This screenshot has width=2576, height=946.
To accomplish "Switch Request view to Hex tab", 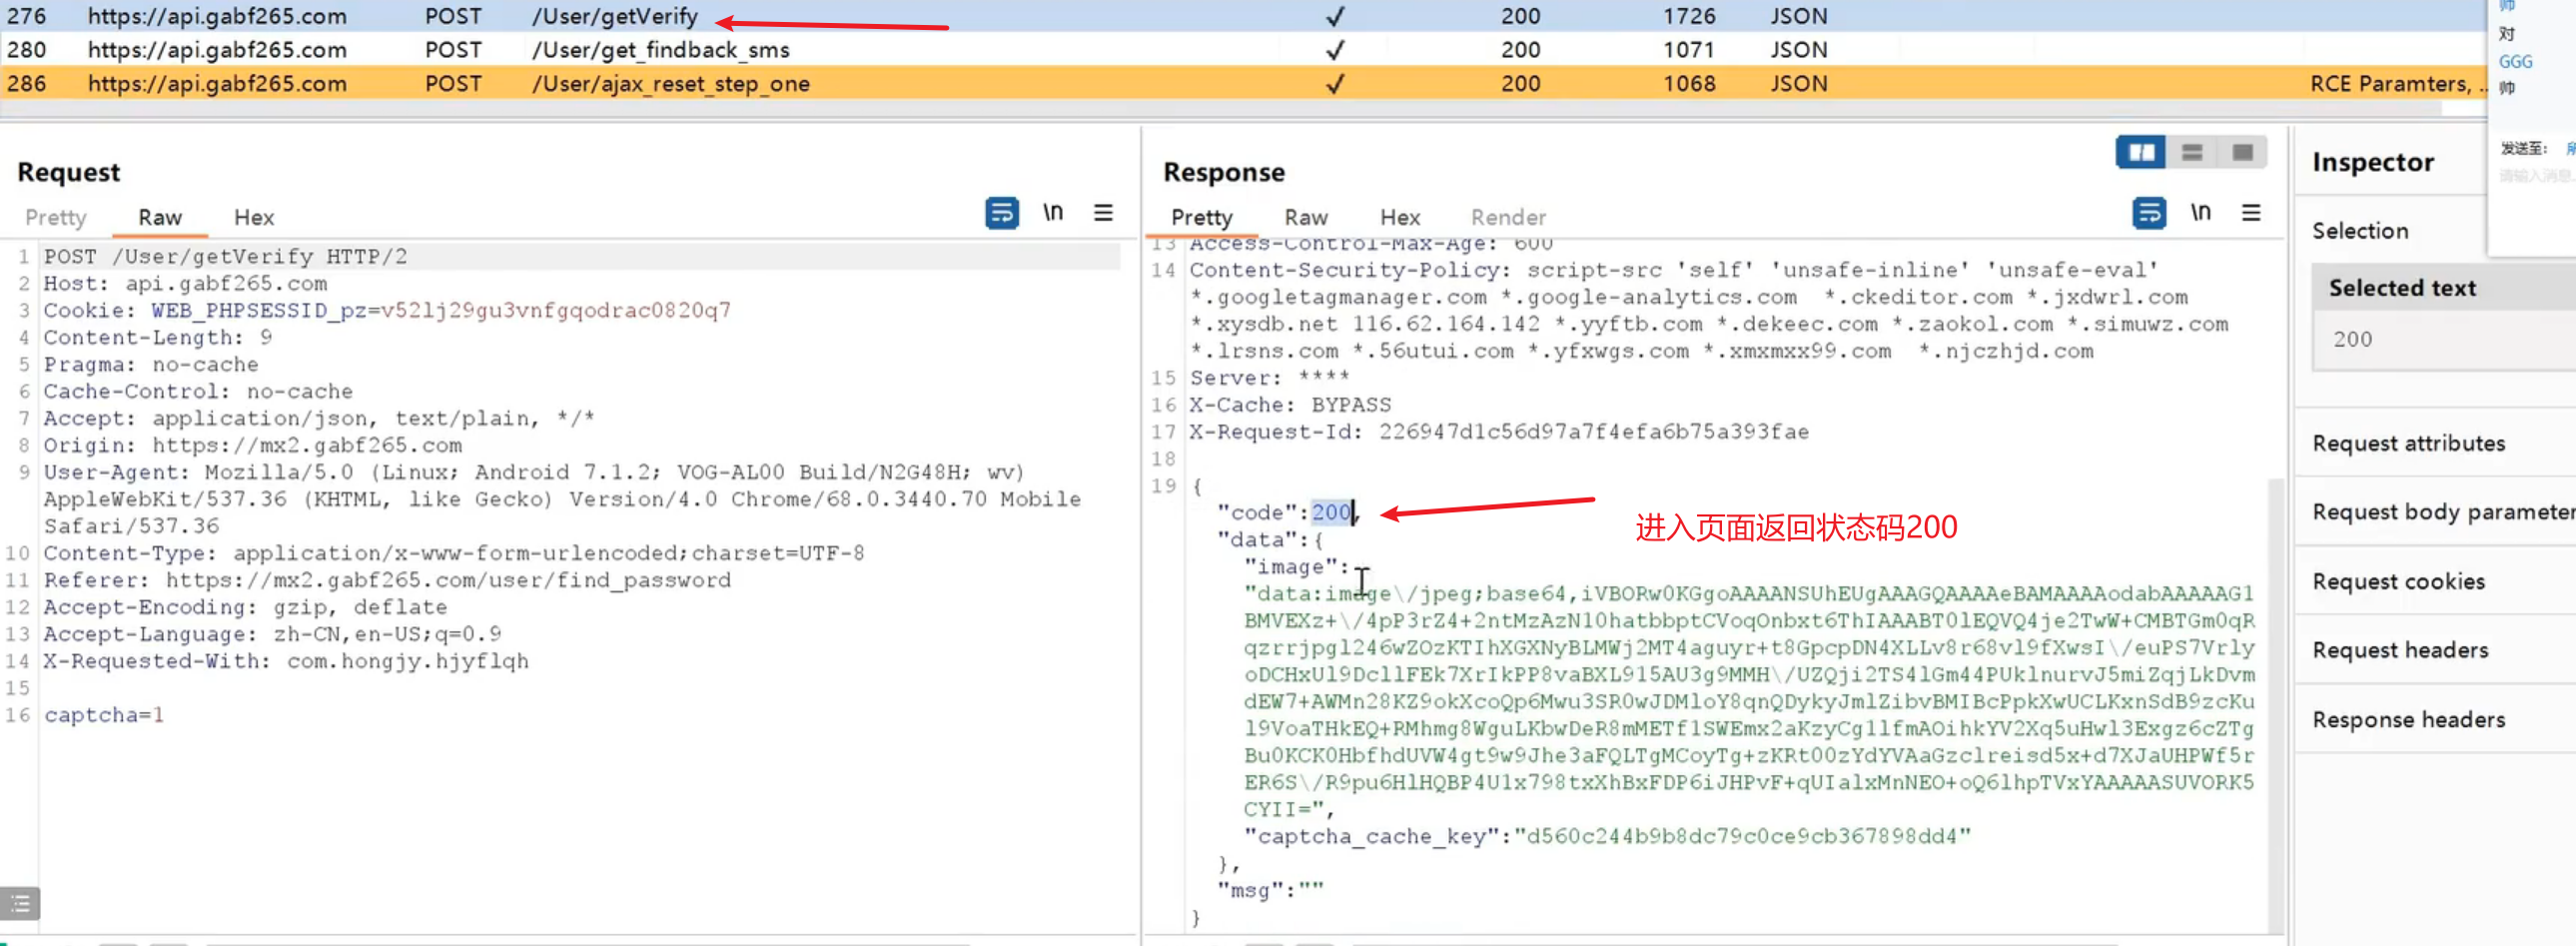I will pos(253,217).
